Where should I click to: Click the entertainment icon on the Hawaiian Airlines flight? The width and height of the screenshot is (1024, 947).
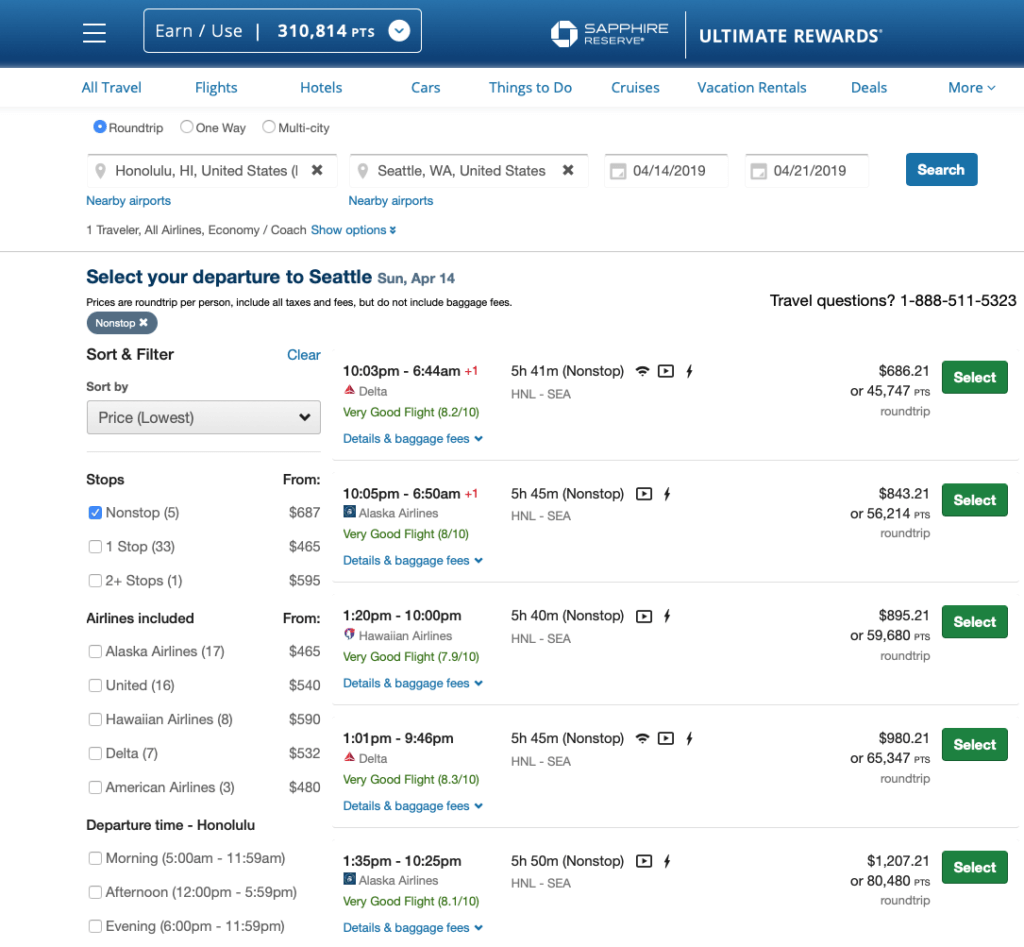[x=644, y=616]
